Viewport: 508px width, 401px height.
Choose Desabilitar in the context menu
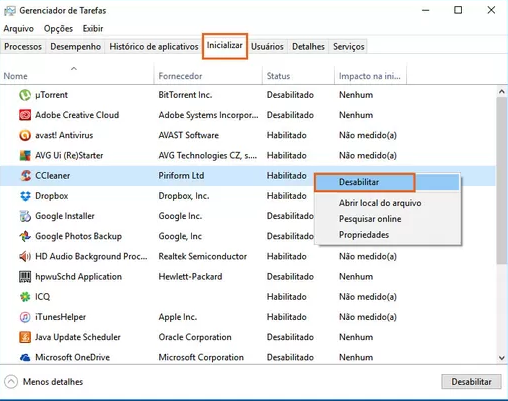click(387, 182)
